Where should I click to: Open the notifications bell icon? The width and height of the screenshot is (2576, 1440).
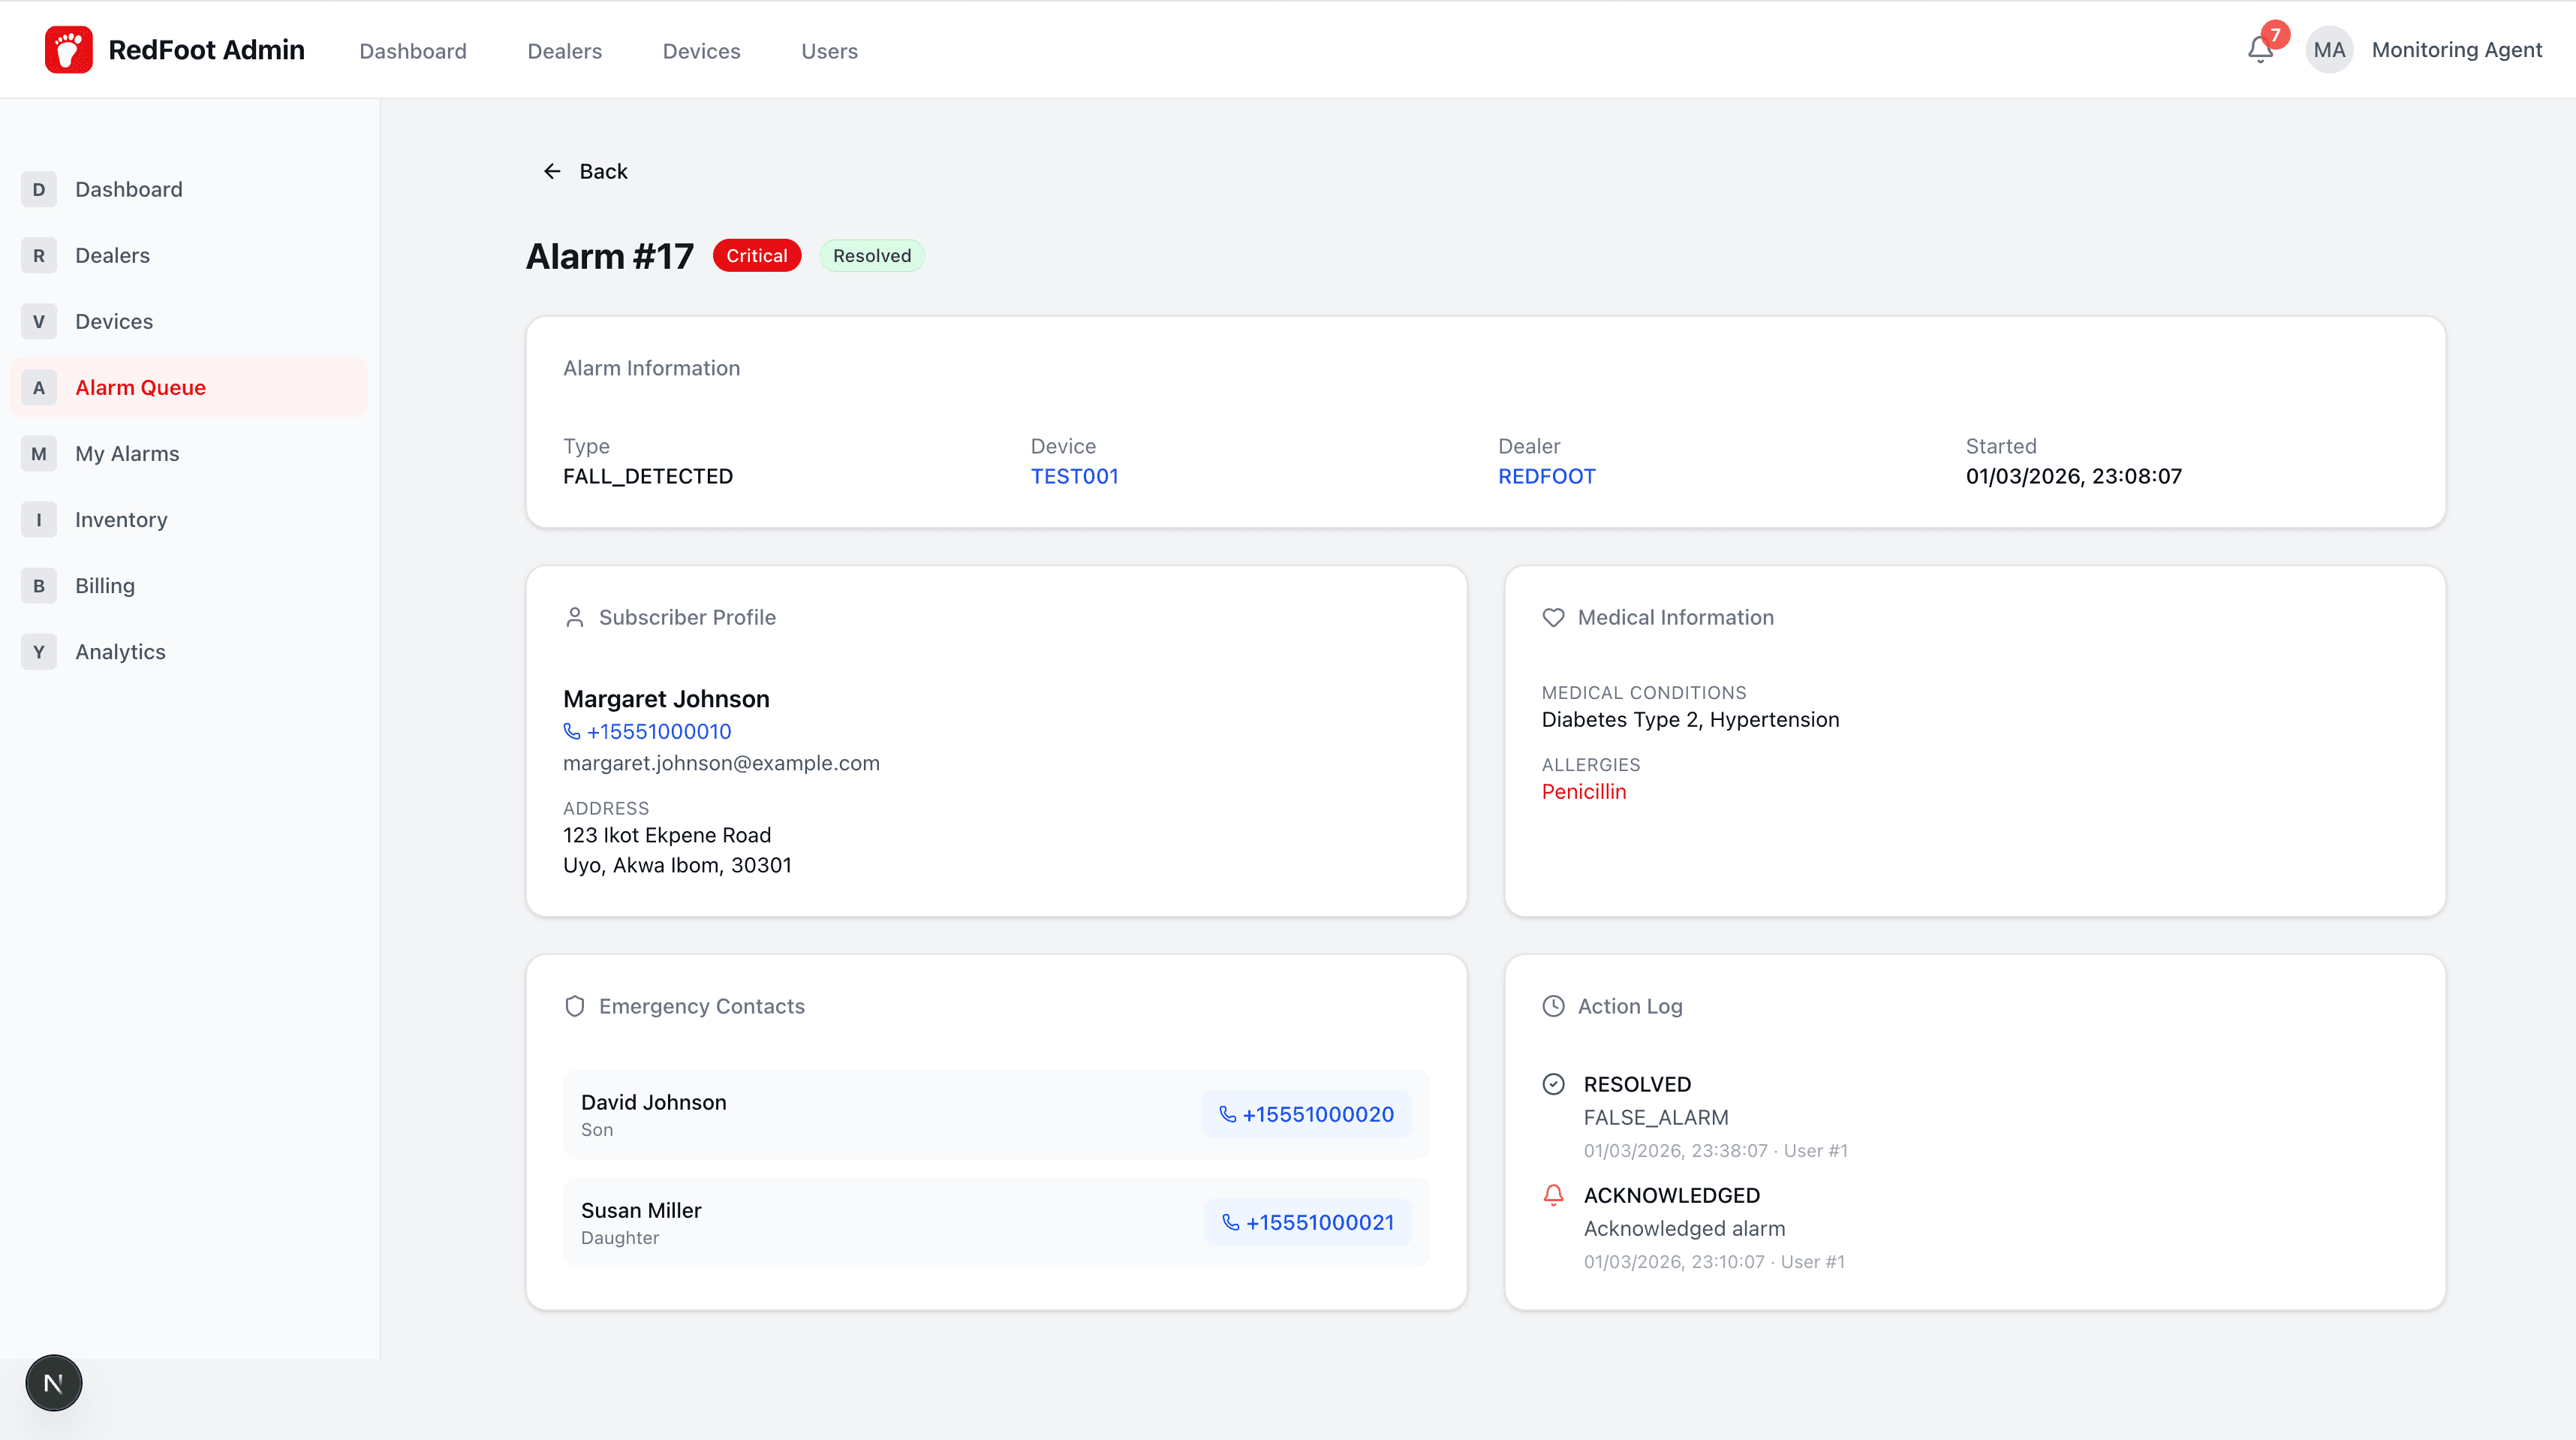tap(2260, 50)
